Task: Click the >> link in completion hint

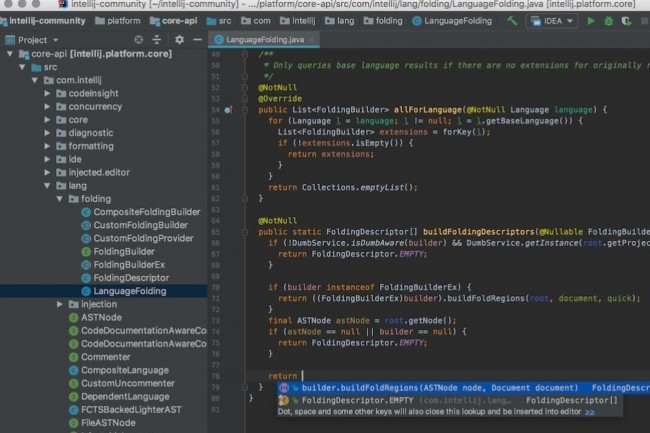Action: [590, 411]
